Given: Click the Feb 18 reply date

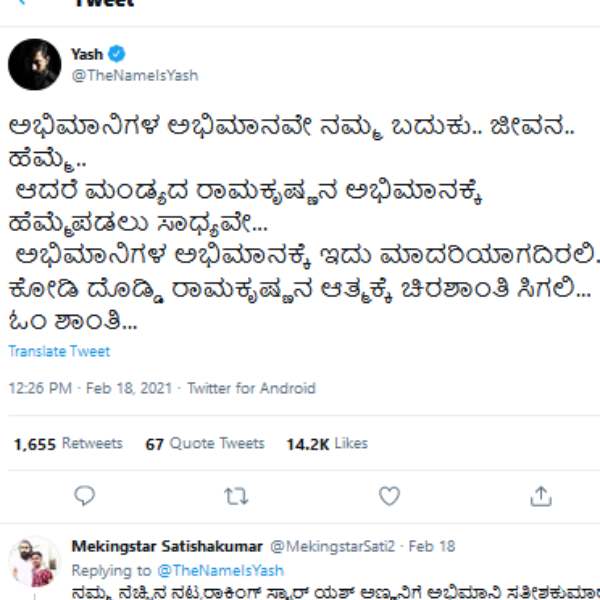Looking at the screenshot, I should click(x=432, y=547).
